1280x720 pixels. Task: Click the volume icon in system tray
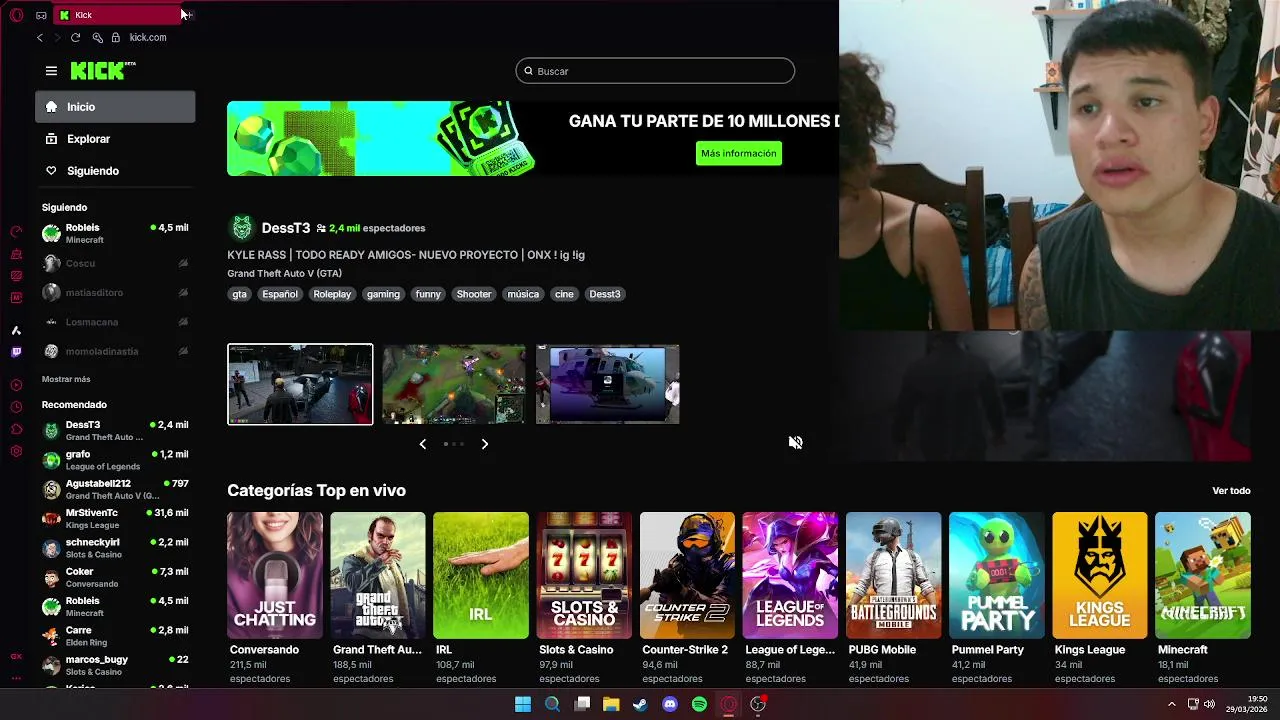point(1209,704)
